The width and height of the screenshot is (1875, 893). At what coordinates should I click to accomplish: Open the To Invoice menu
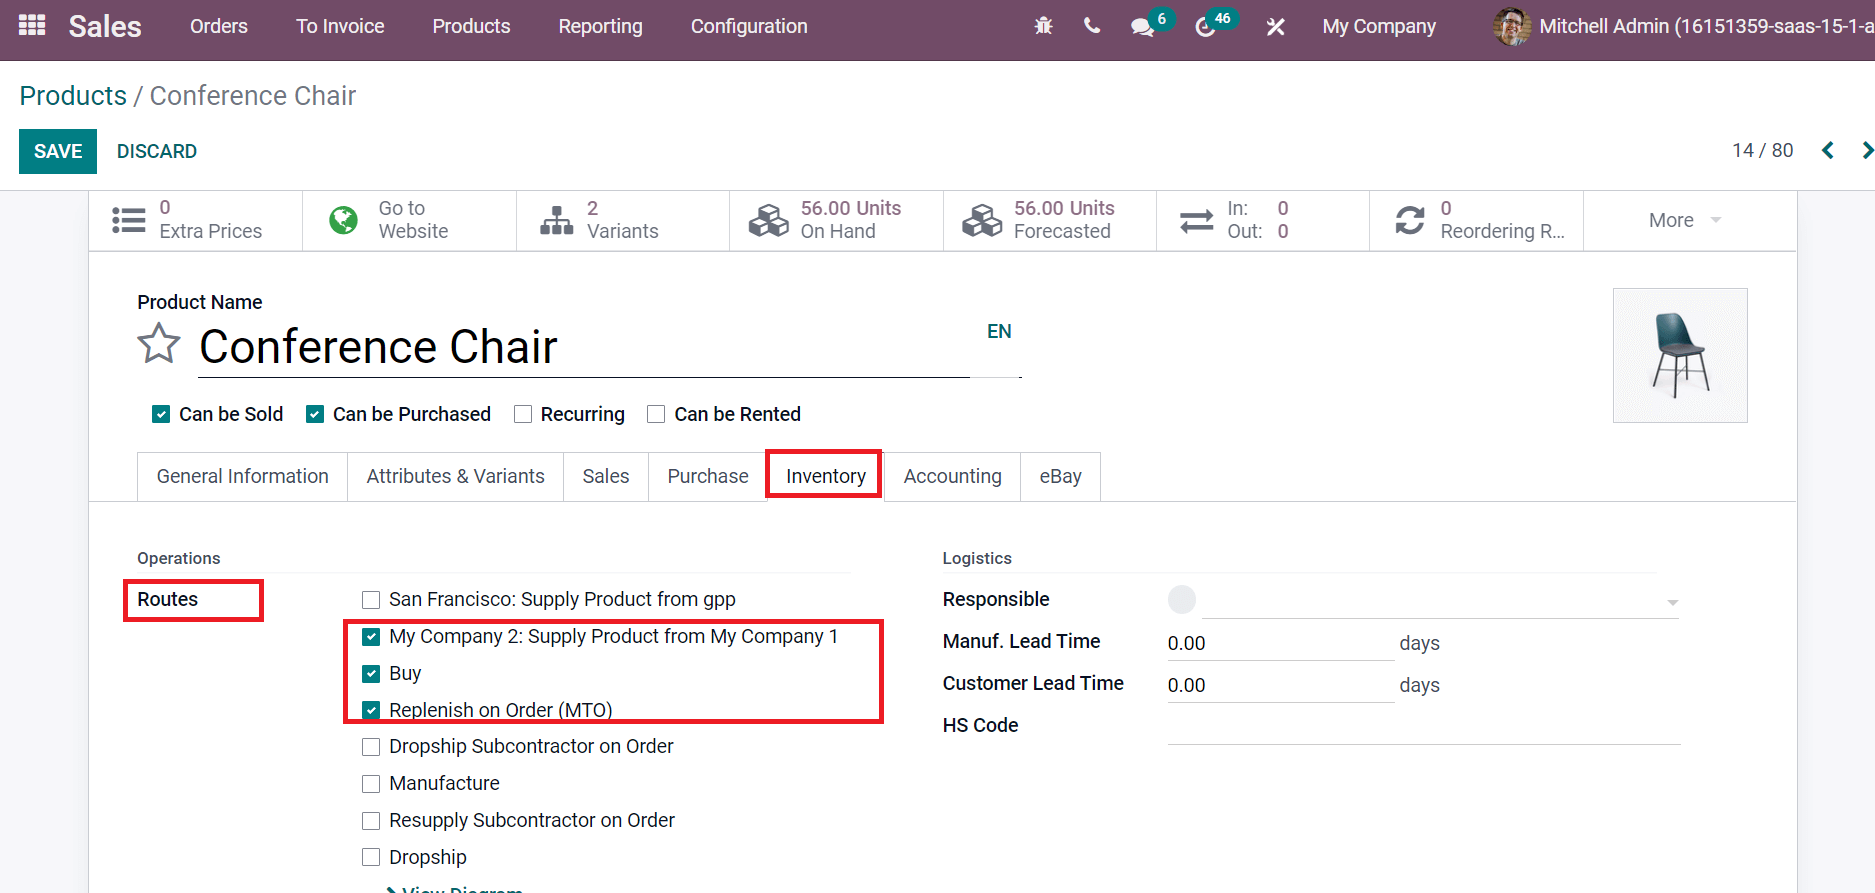tap(340, 26)
